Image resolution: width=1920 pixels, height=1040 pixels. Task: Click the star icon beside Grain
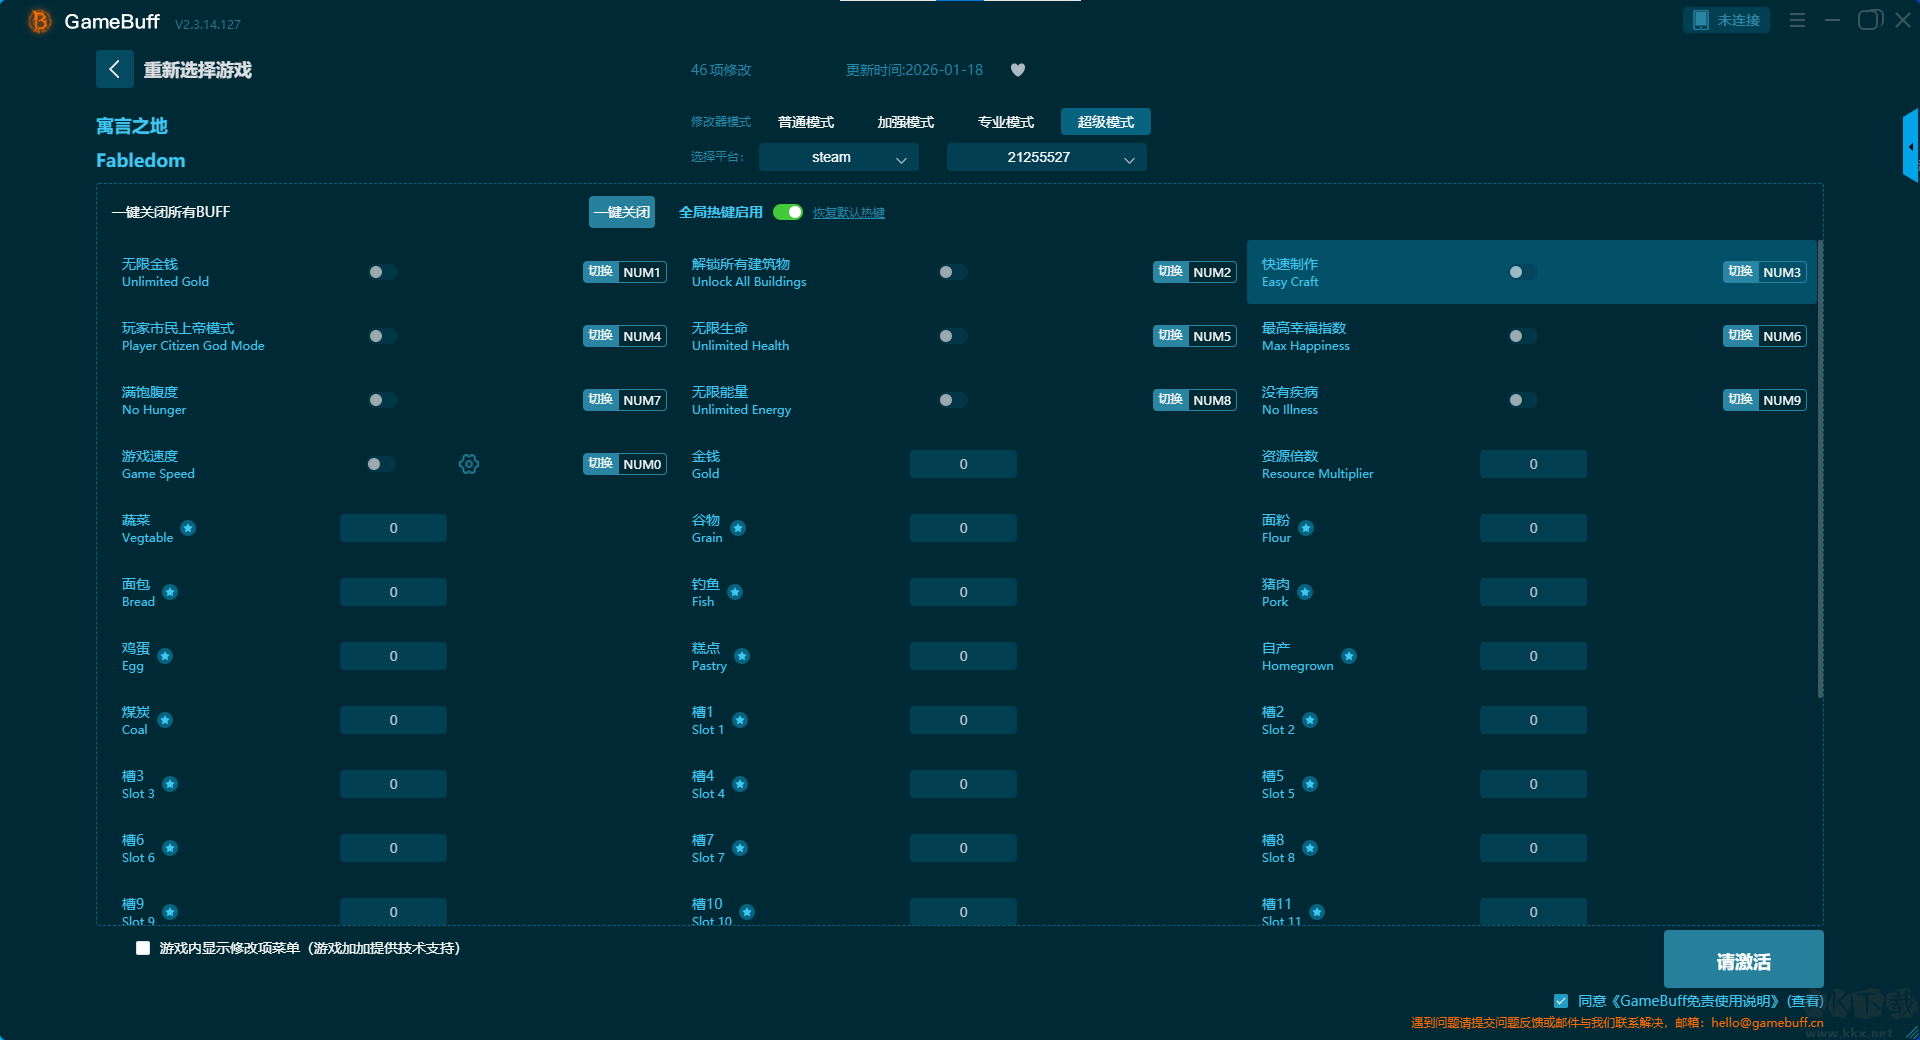pyautogui.click(x=738, y=528)
